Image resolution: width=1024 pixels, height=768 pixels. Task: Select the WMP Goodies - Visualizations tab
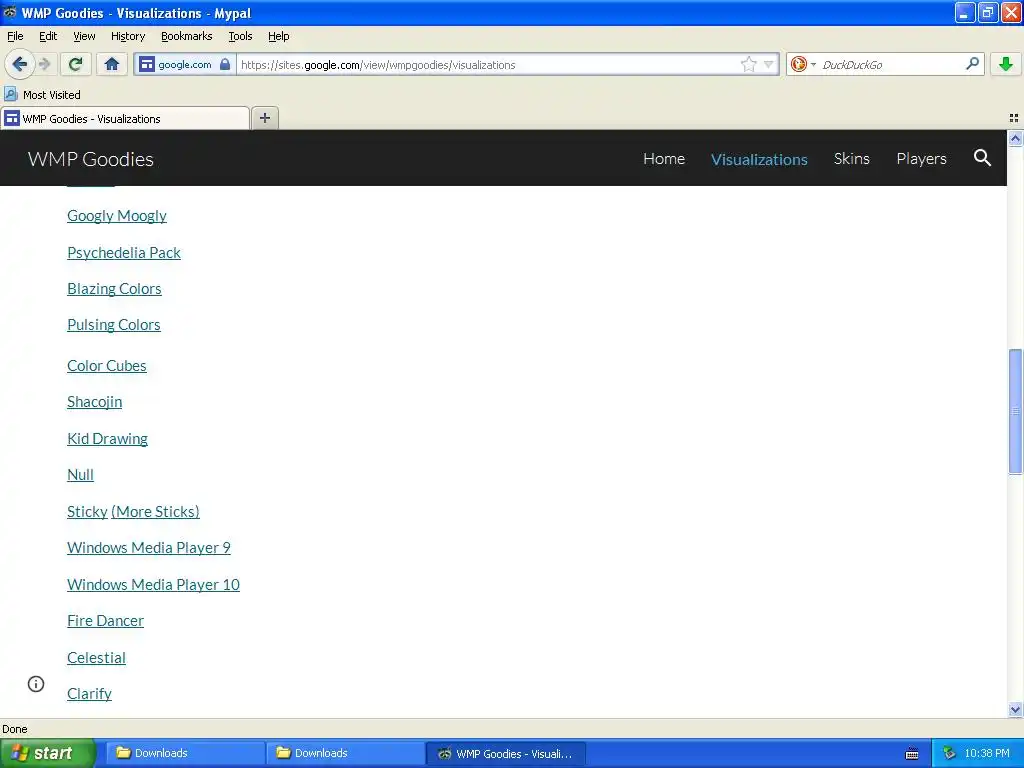click(x=125, y=118)
